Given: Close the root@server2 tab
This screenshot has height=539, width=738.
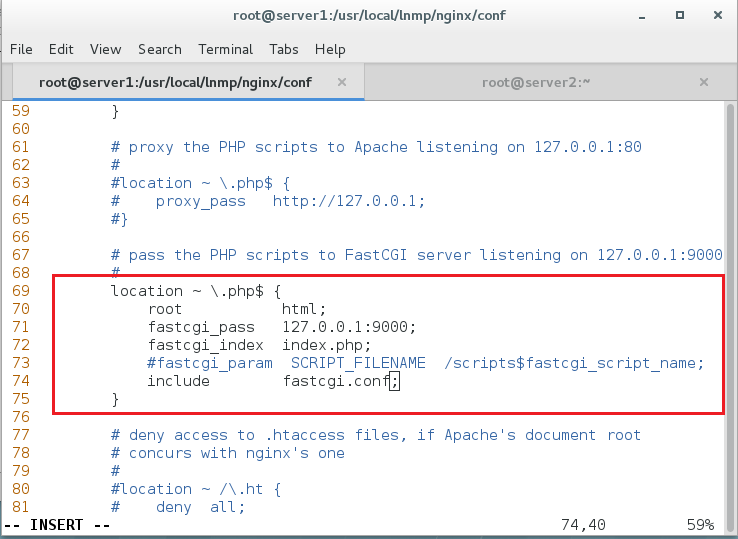Looking at the screenshot, I should pyautogui.click(x=704, y=82).
